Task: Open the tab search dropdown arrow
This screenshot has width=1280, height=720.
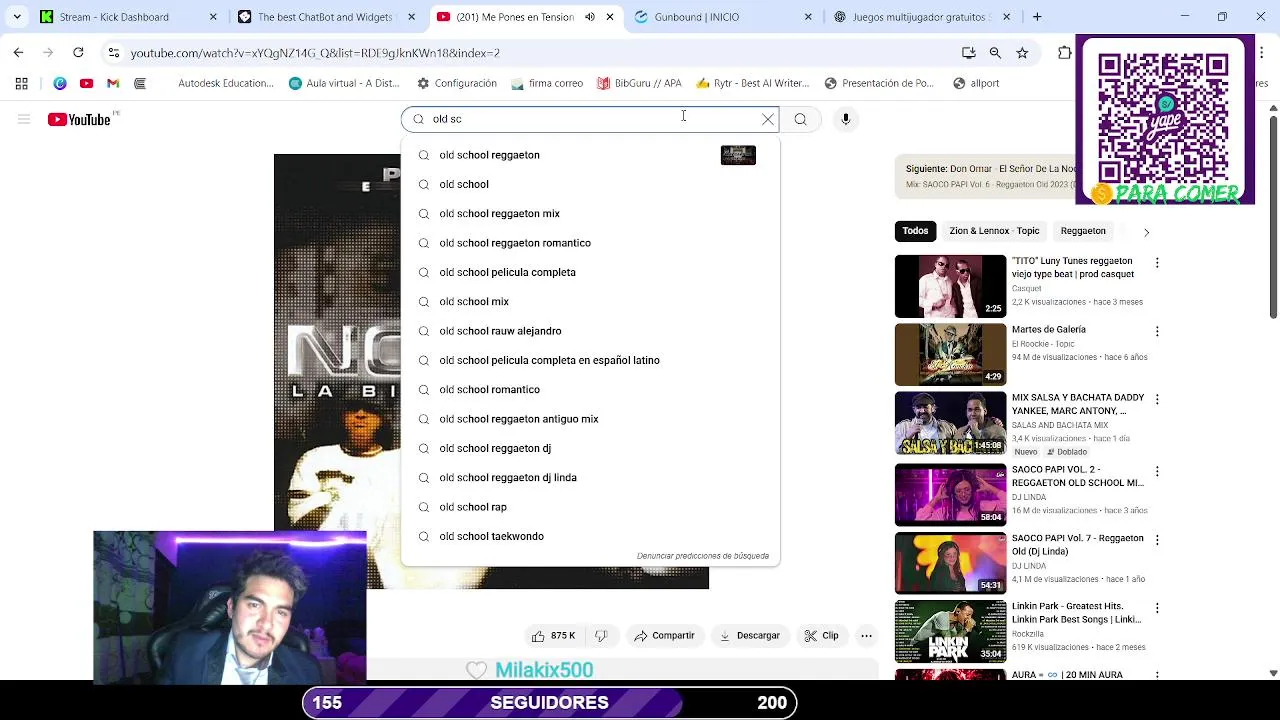Action: [x=17, y=17]
